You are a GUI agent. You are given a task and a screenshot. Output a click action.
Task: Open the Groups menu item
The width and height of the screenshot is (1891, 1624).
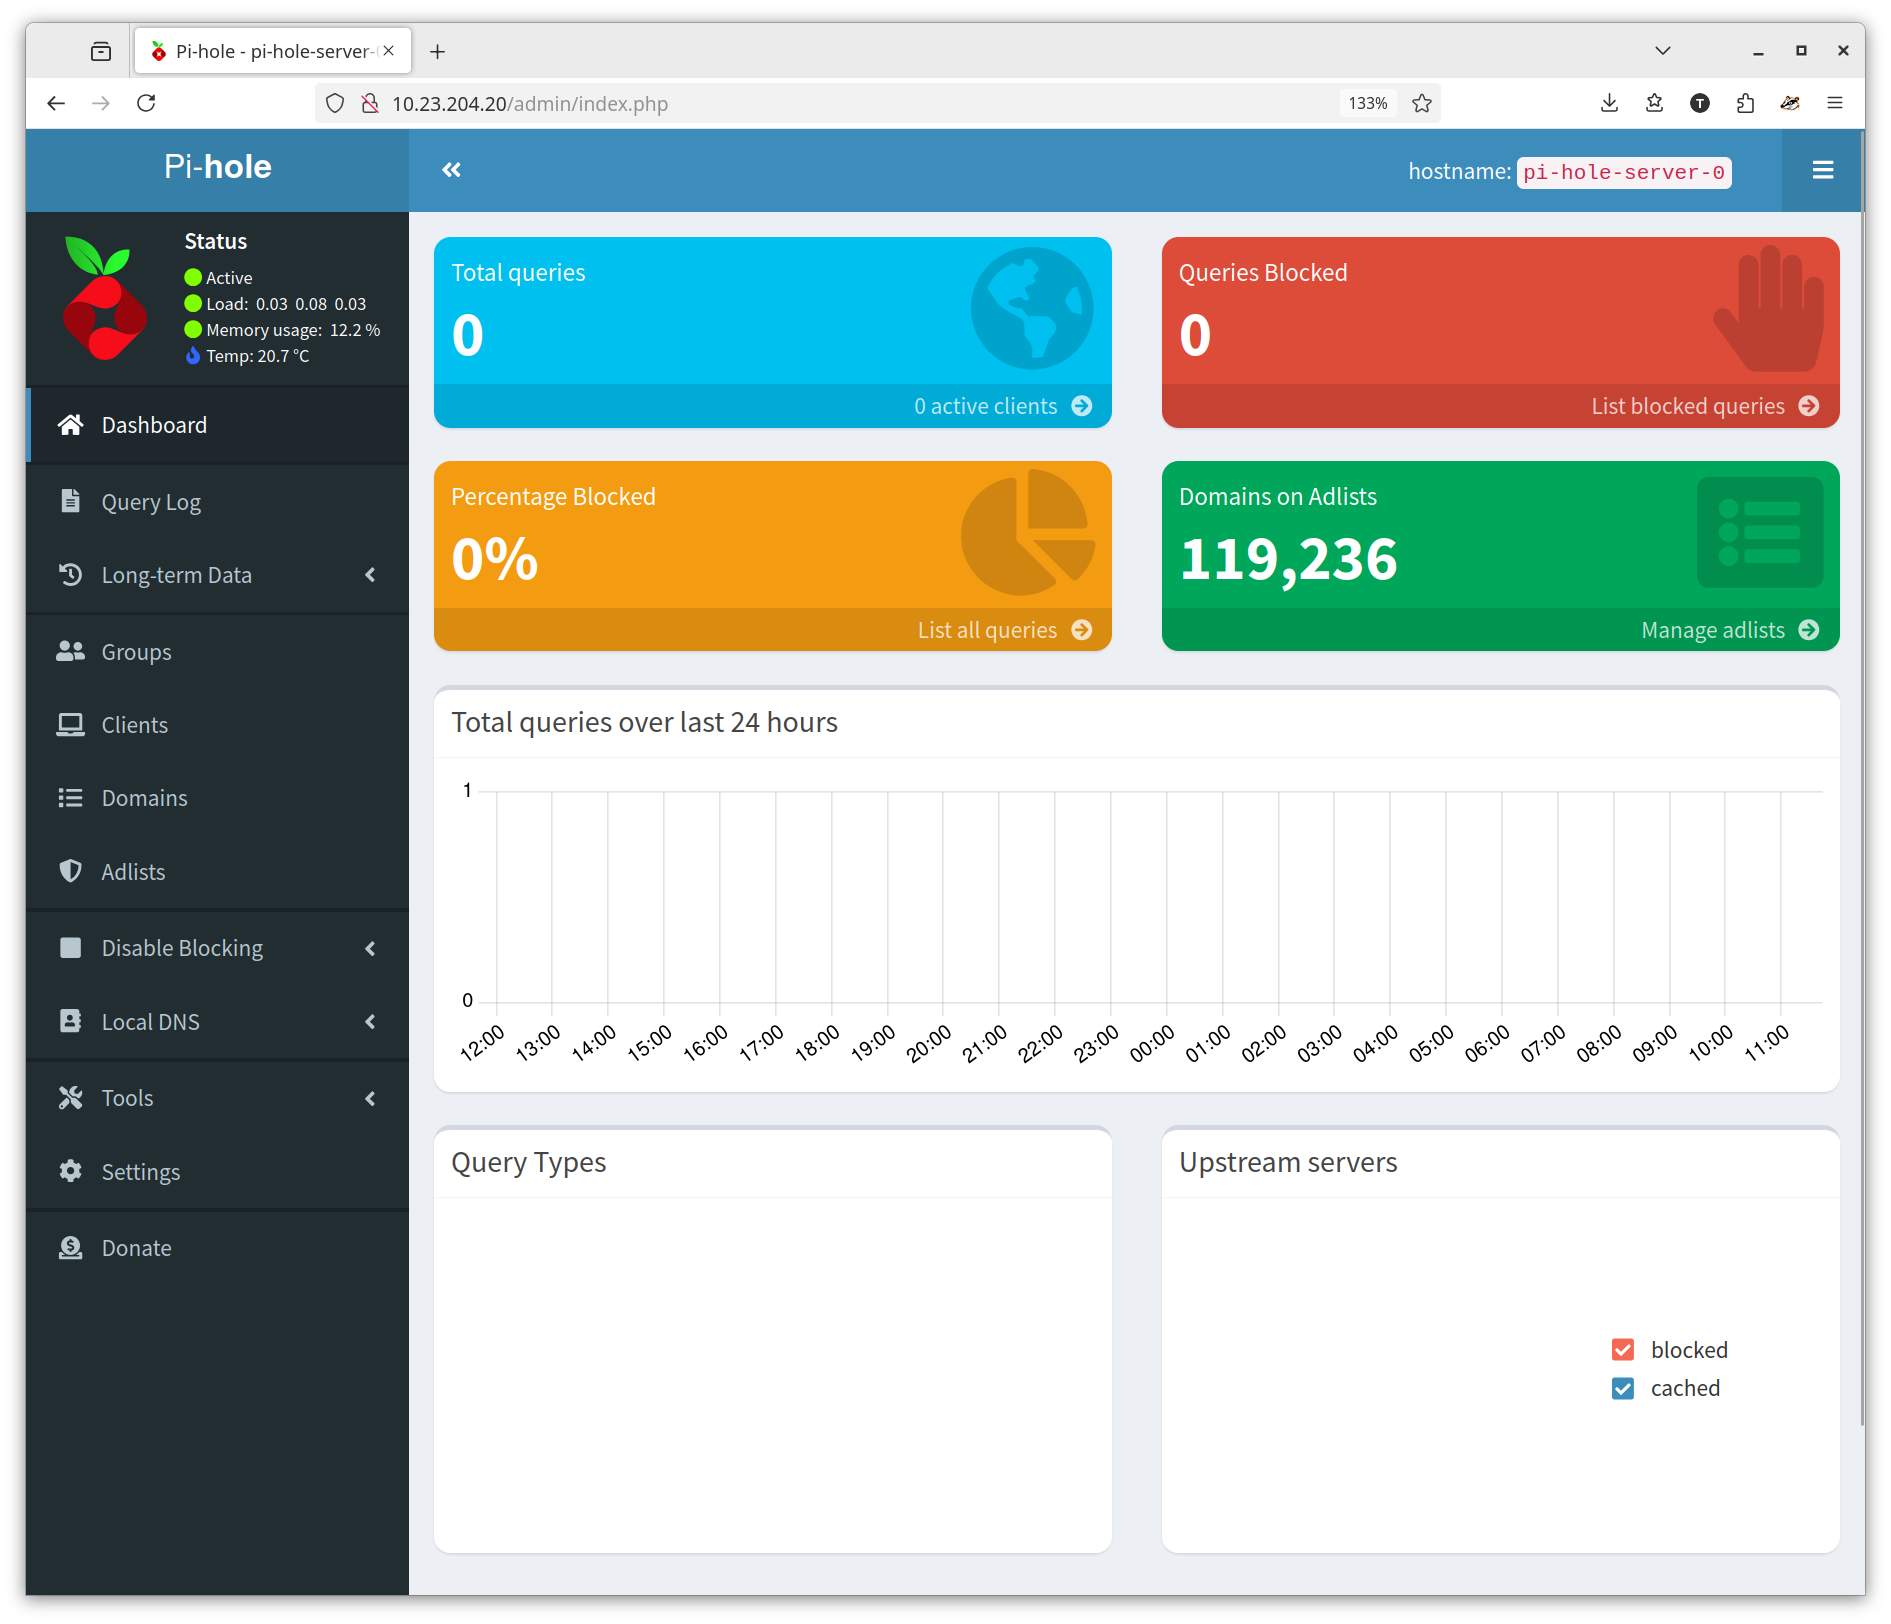tap(217, 651)
